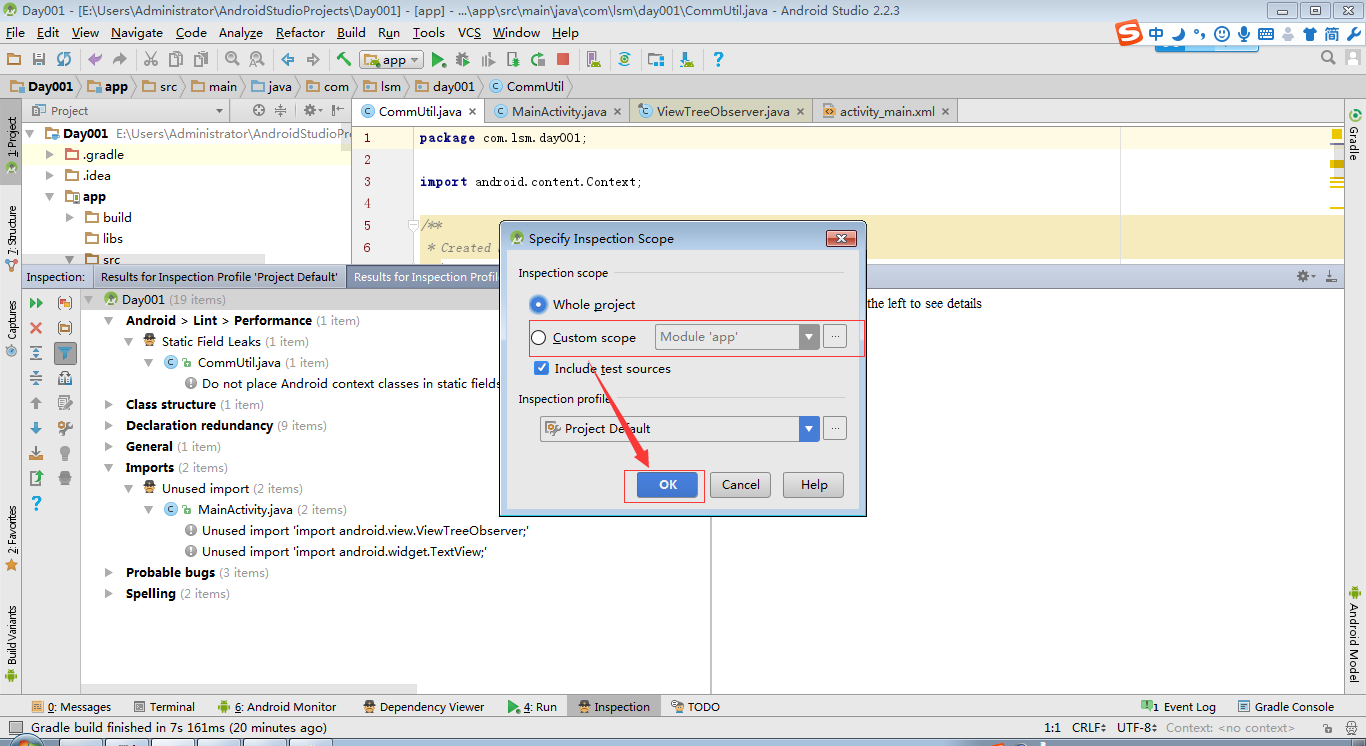Expand the Declaration redundancy node

point(109,426)
